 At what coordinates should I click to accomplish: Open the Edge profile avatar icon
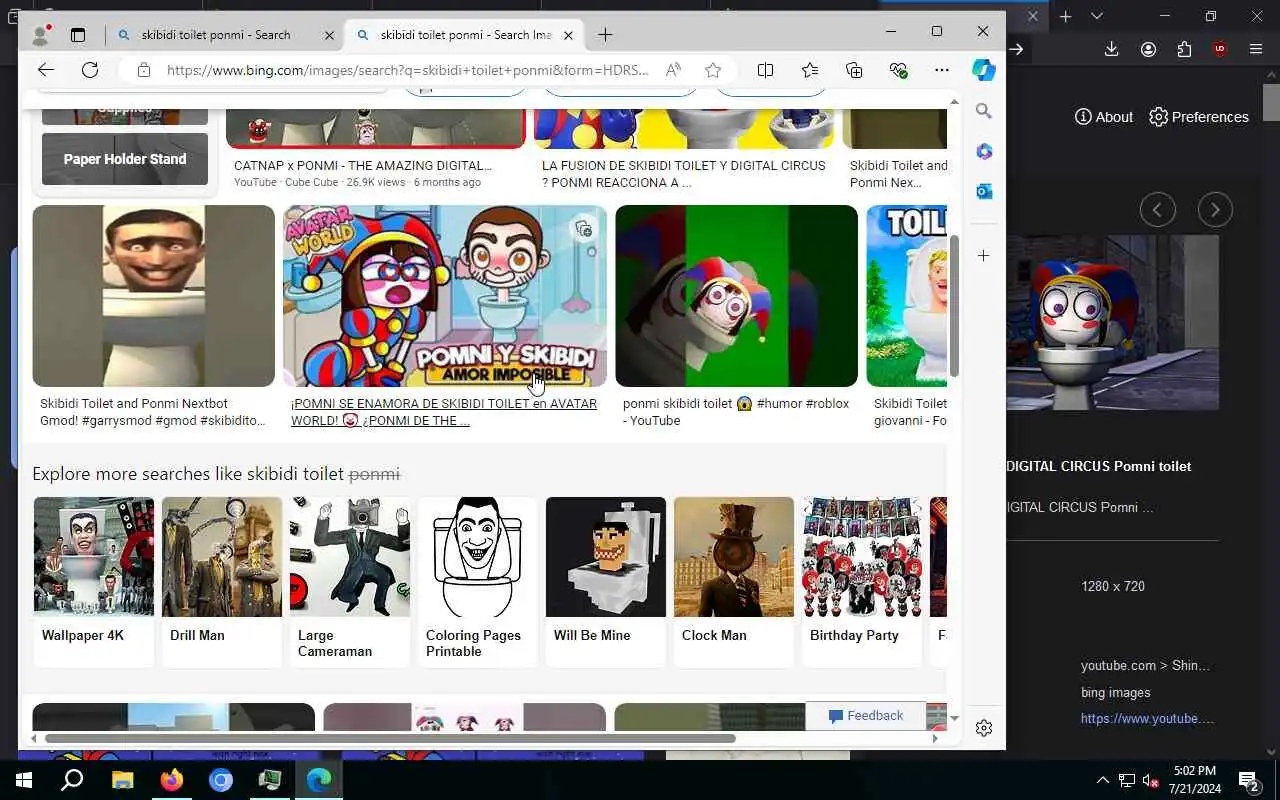click(41, 35)
